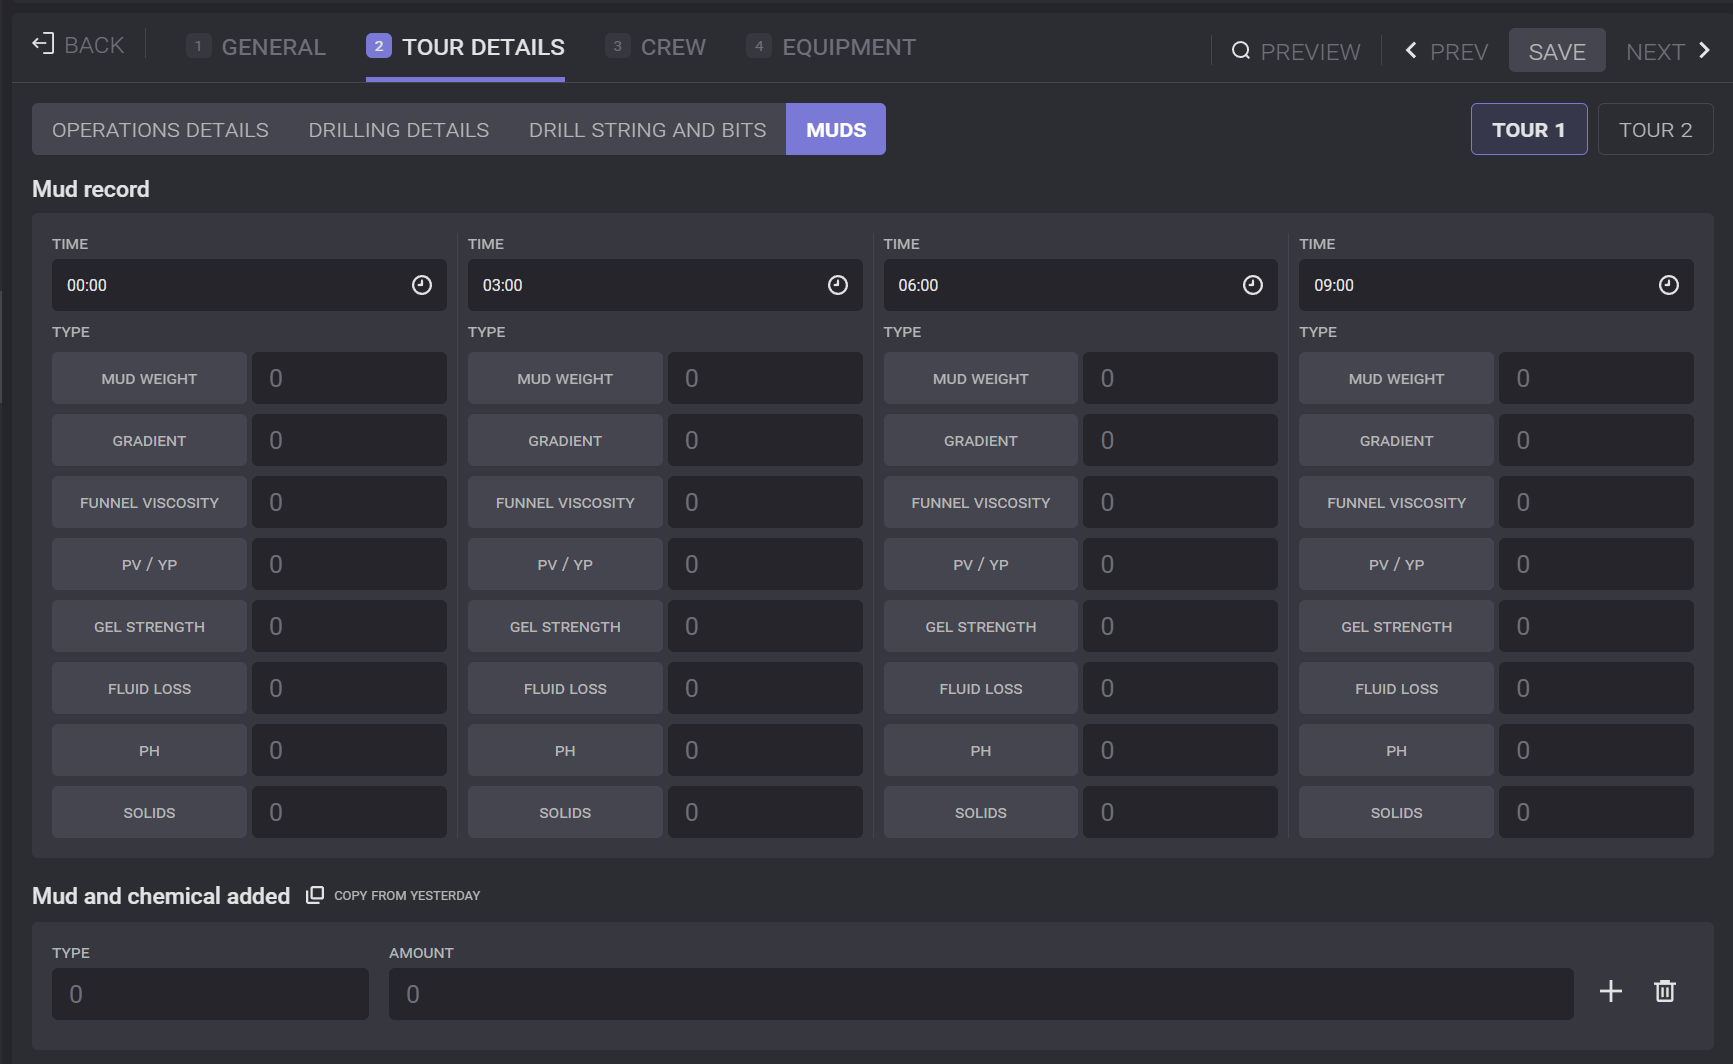Add a new mud chemical row
Viewport: 1733px width, 1064px height.
pos(1610,991)
